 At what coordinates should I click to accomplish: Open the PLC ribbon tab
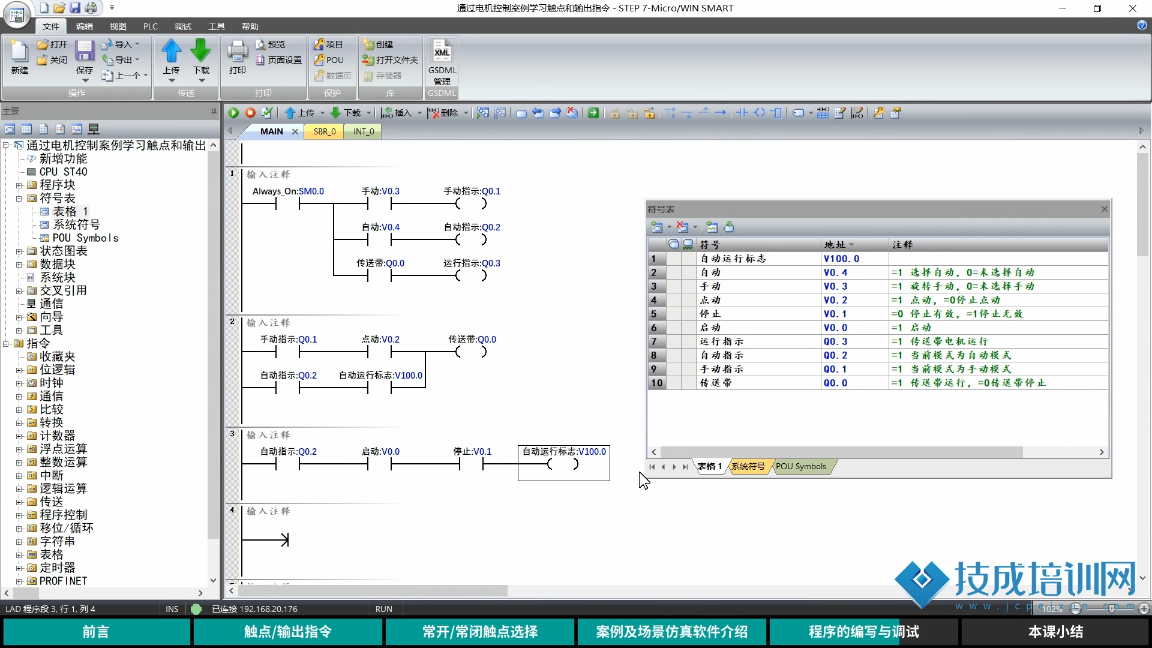pos(151,26)
